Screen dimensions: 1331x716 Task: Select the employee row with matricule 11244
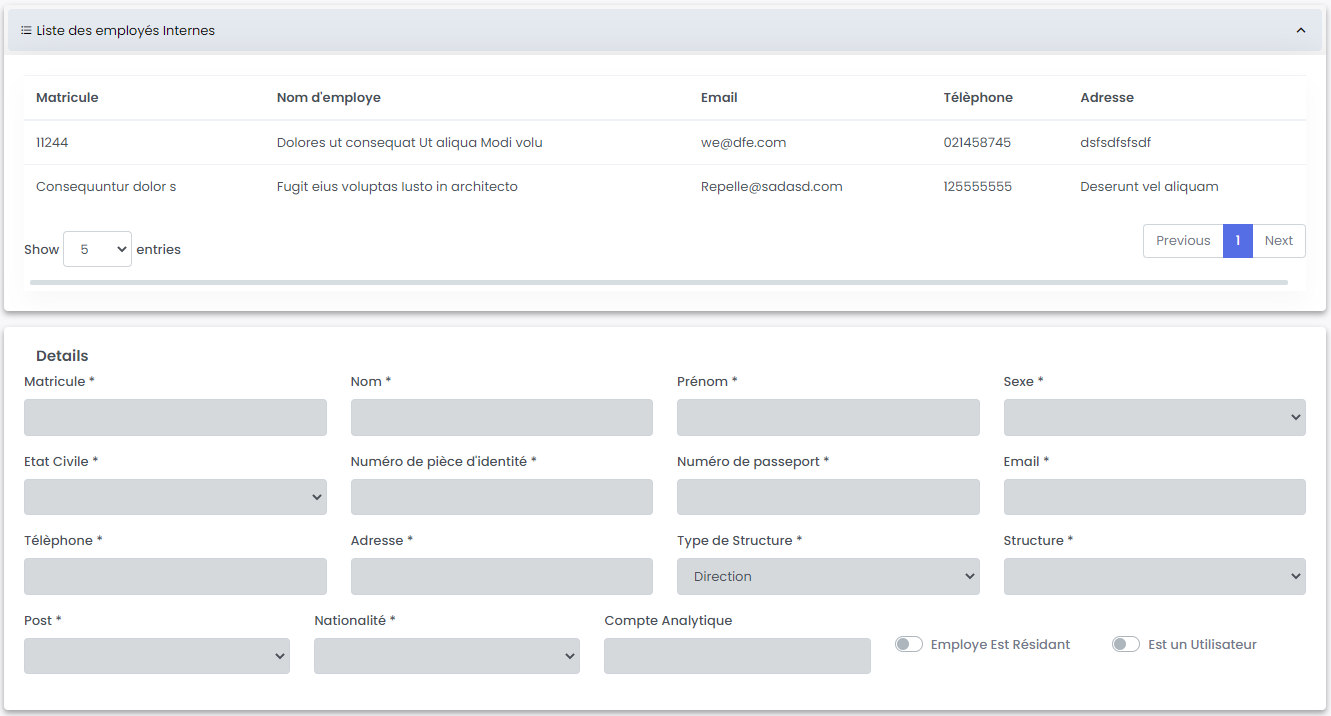click(x=52, y=143)
